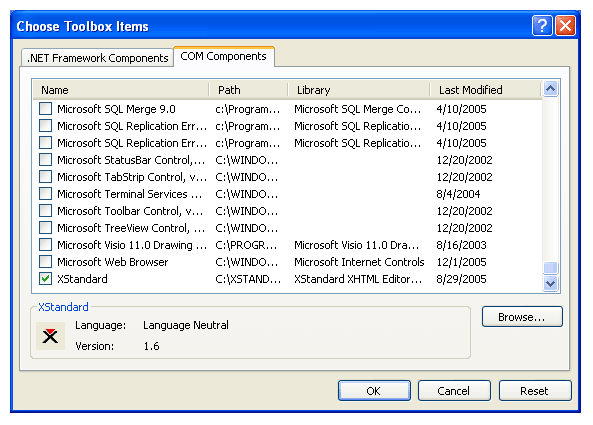Sort by the Library column header
593x425 pixels.
[x=359, y=90]
